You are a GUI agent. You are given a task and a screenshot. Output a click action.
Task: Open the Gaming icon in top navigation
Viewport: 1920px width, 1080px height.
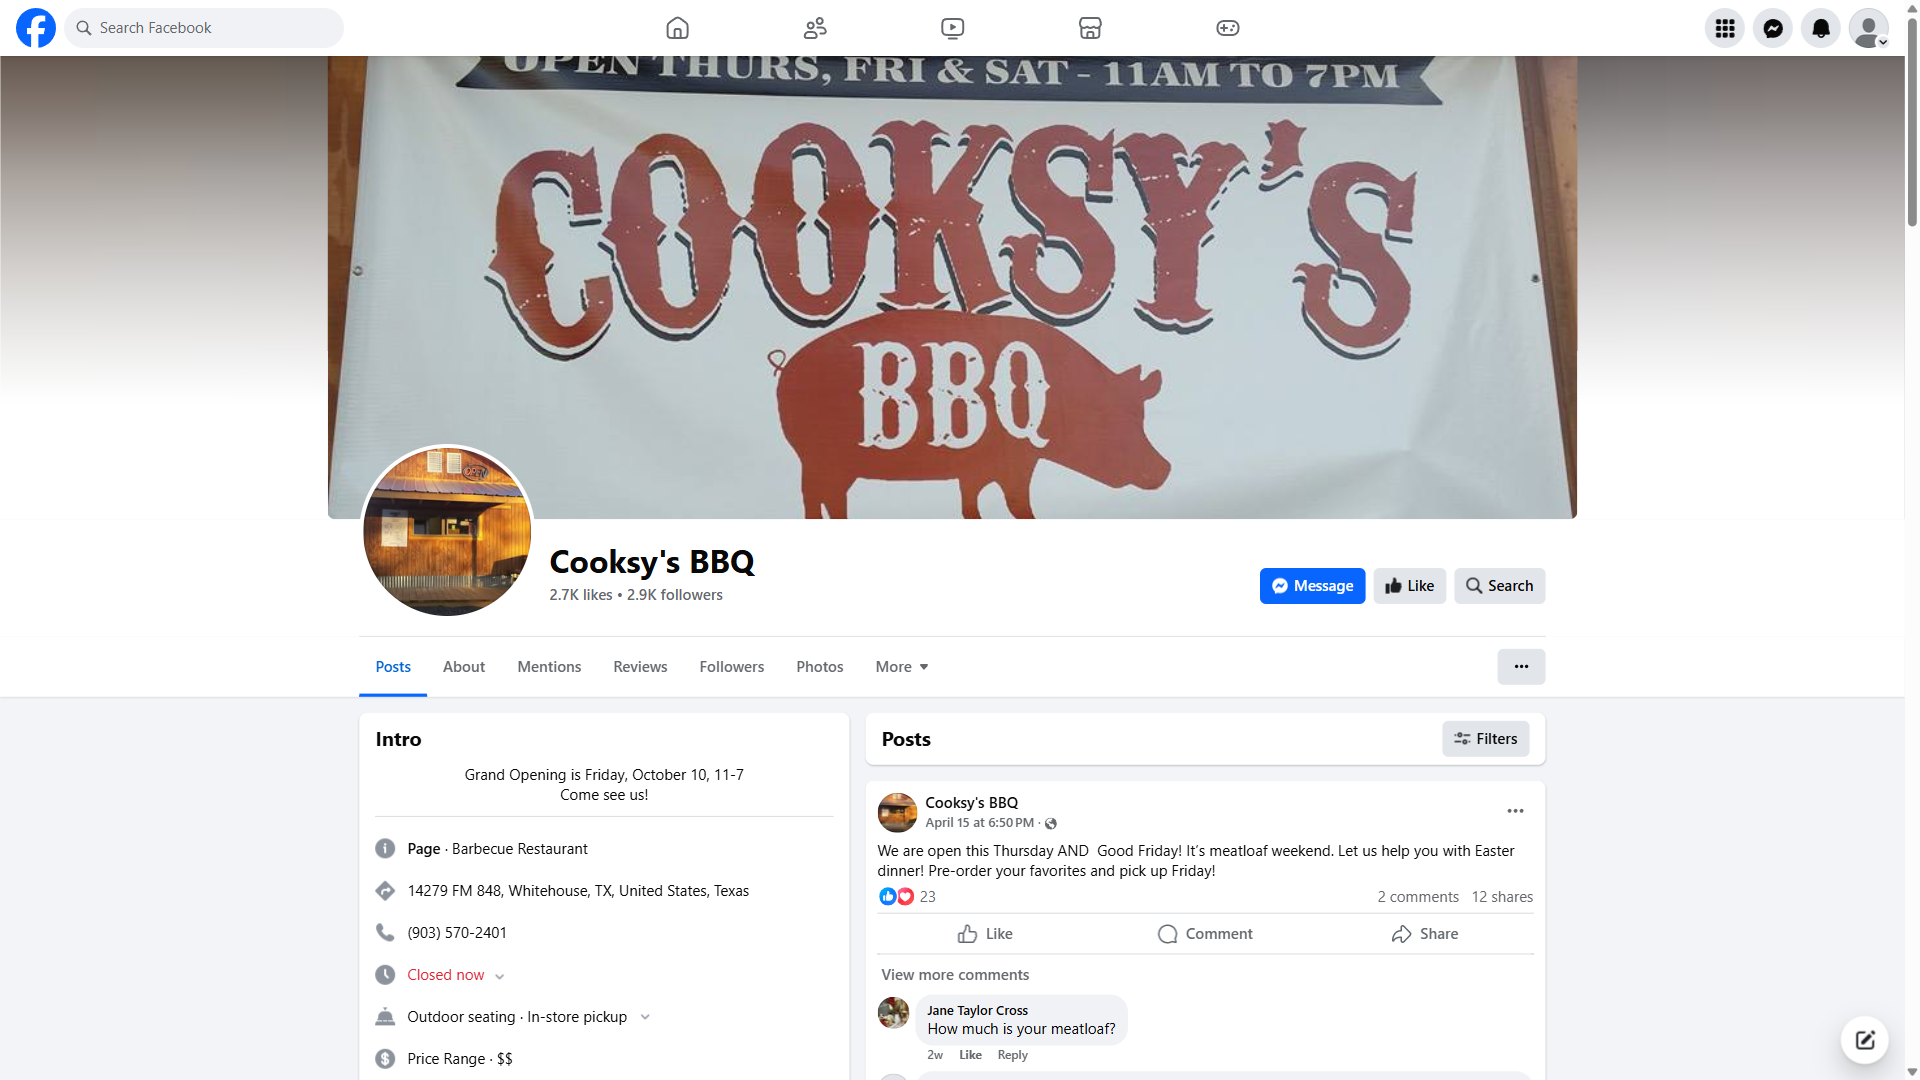coord(1227,28)
